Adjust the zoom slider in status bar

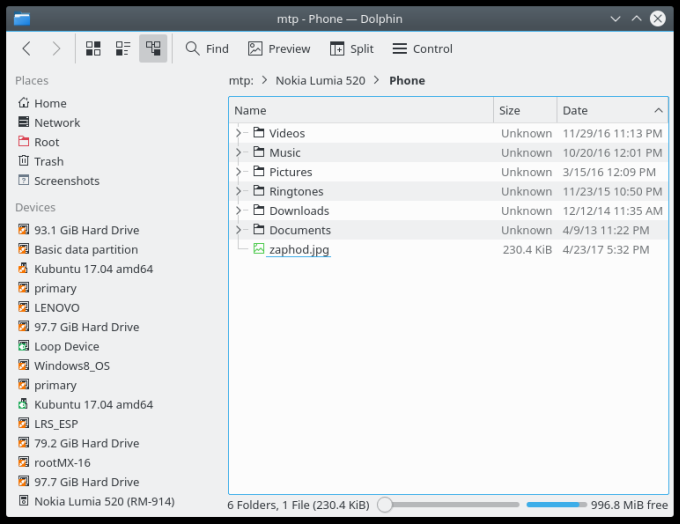(385, 505)
